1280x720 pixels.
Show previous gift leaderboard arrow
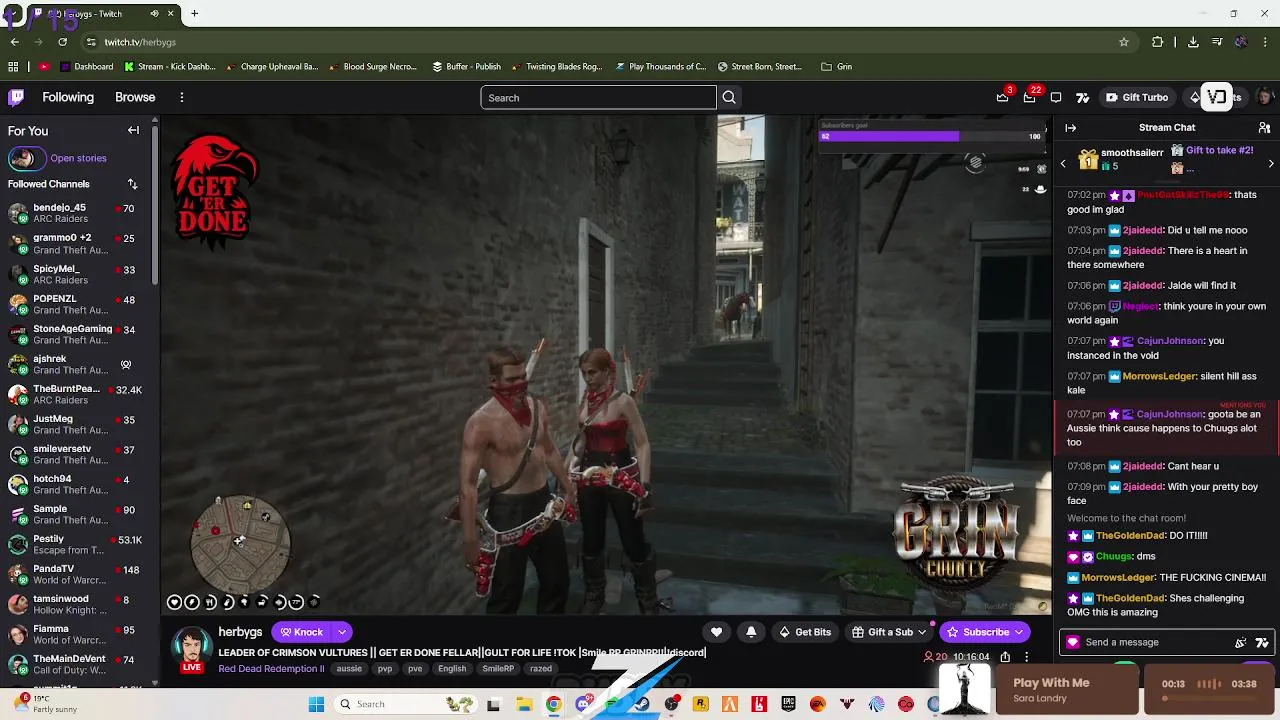(x=1063, y=163)
